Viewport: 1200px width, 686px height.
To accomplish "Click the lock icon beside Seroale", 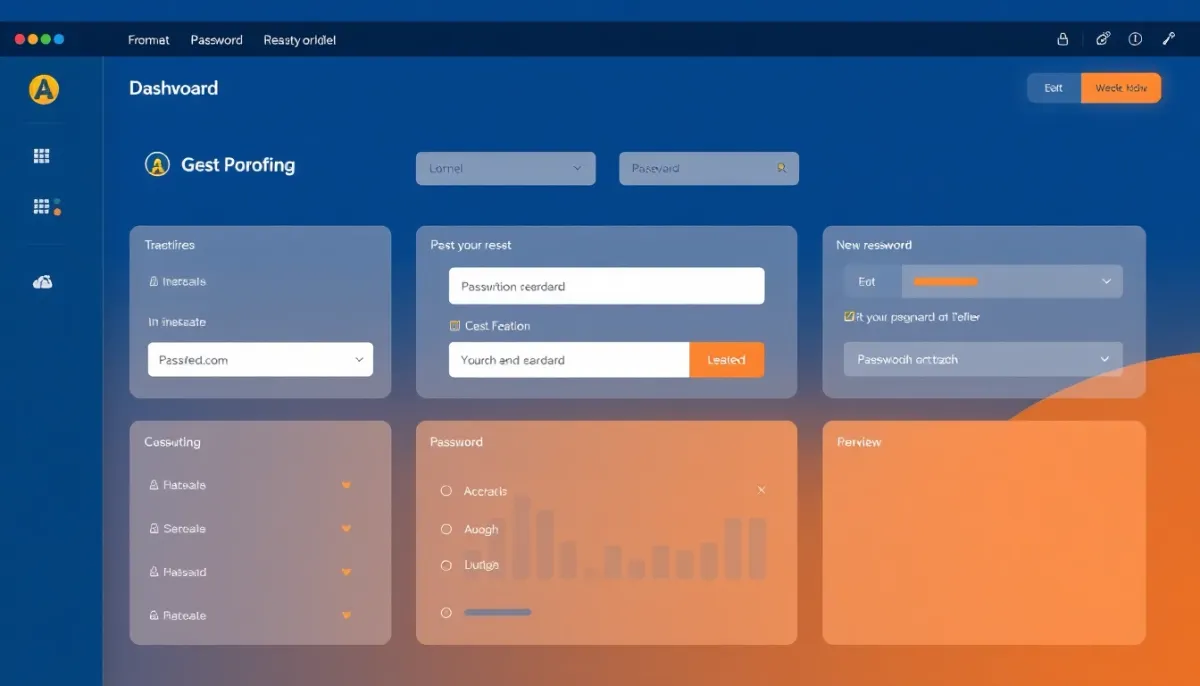I will (153, 528).
